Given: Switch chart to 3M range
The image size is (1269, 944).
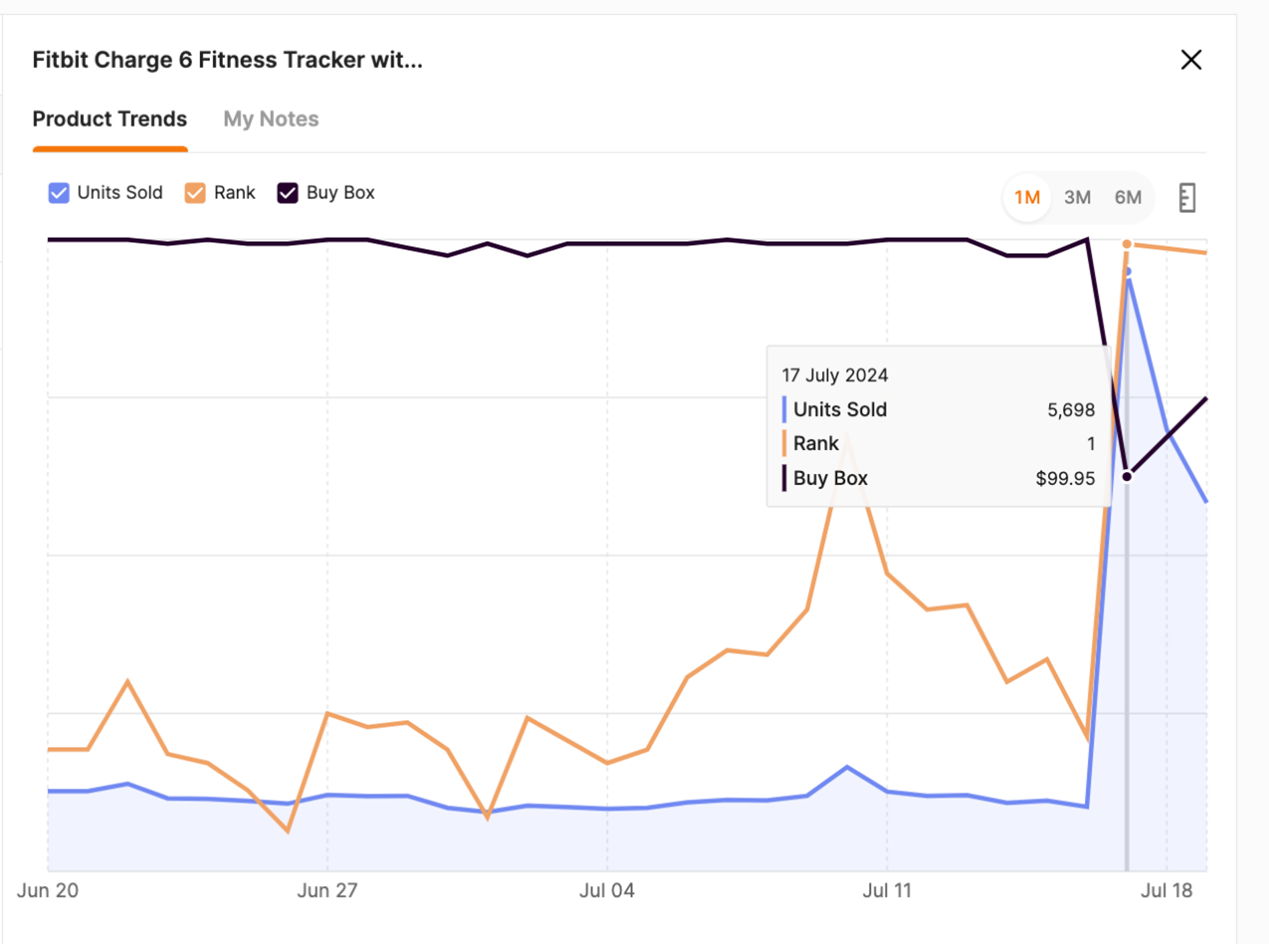Looking at the screenshot, I should [x=1077, y=197].
